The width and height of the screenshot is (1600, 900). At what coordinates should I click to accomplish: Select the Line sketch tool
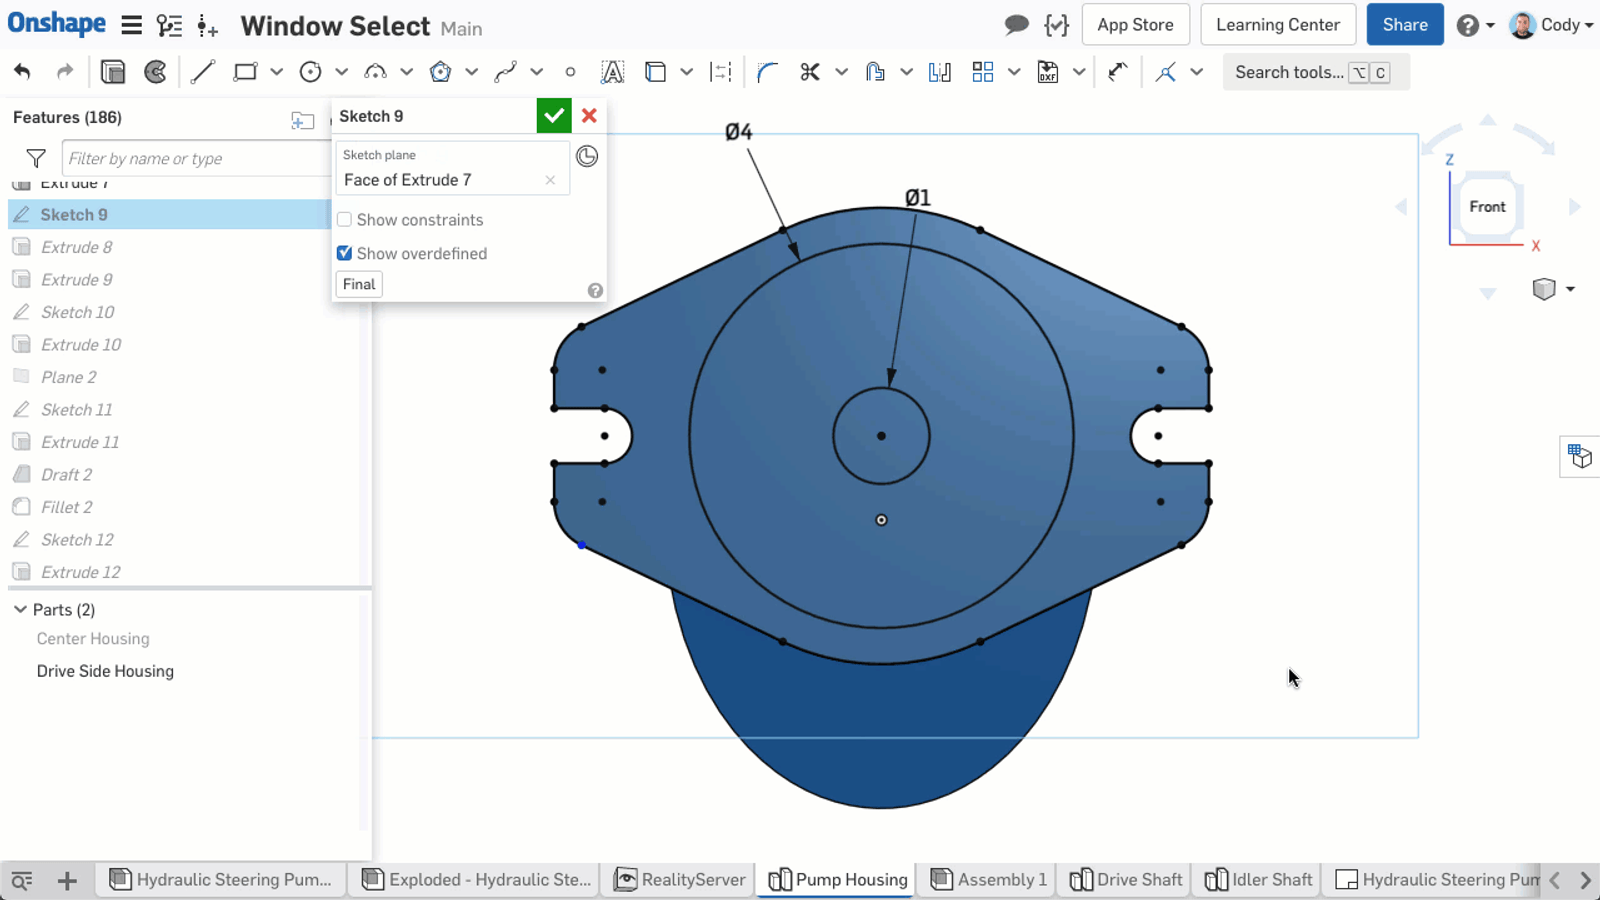coord(203,71)
